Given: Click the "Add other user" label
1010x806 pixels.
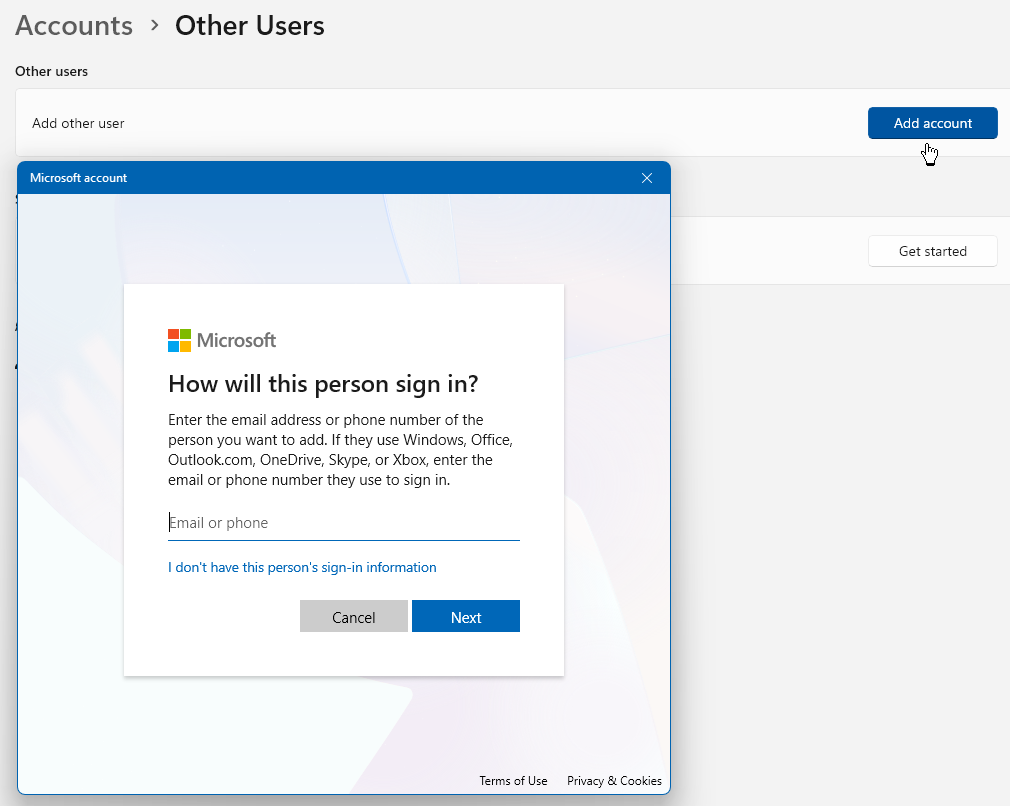Looking at the screenshot, I should tap(78, 123).
